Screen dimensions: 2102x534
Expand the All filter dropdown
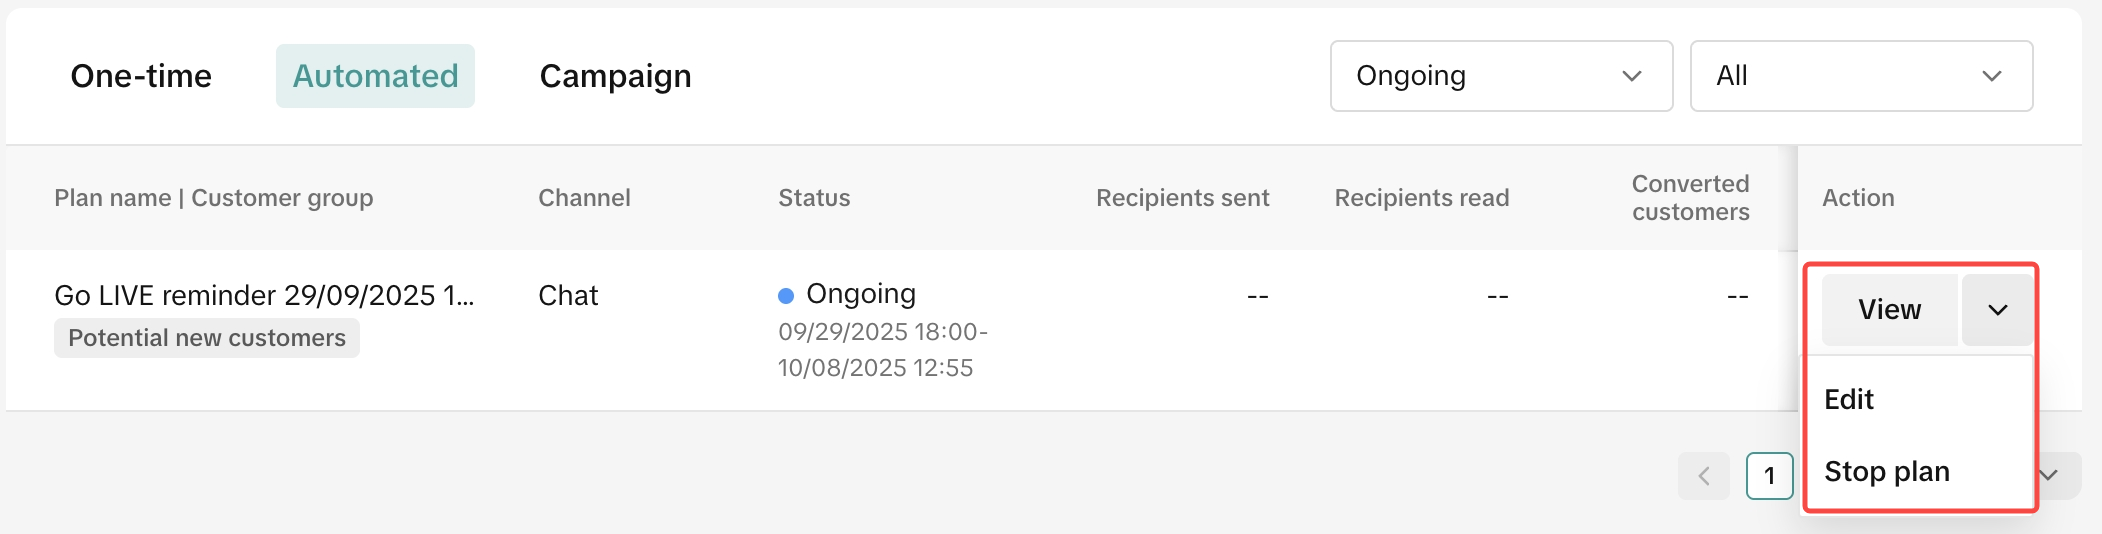1860,76
